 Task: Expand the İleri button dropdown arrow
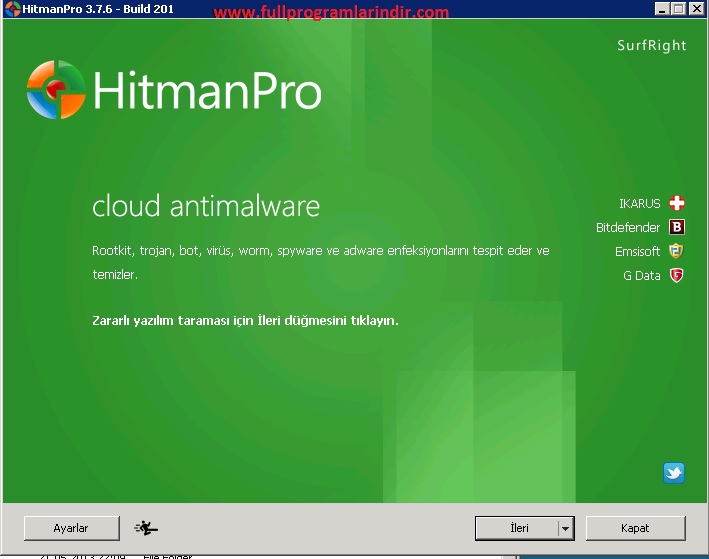point(565,528)
